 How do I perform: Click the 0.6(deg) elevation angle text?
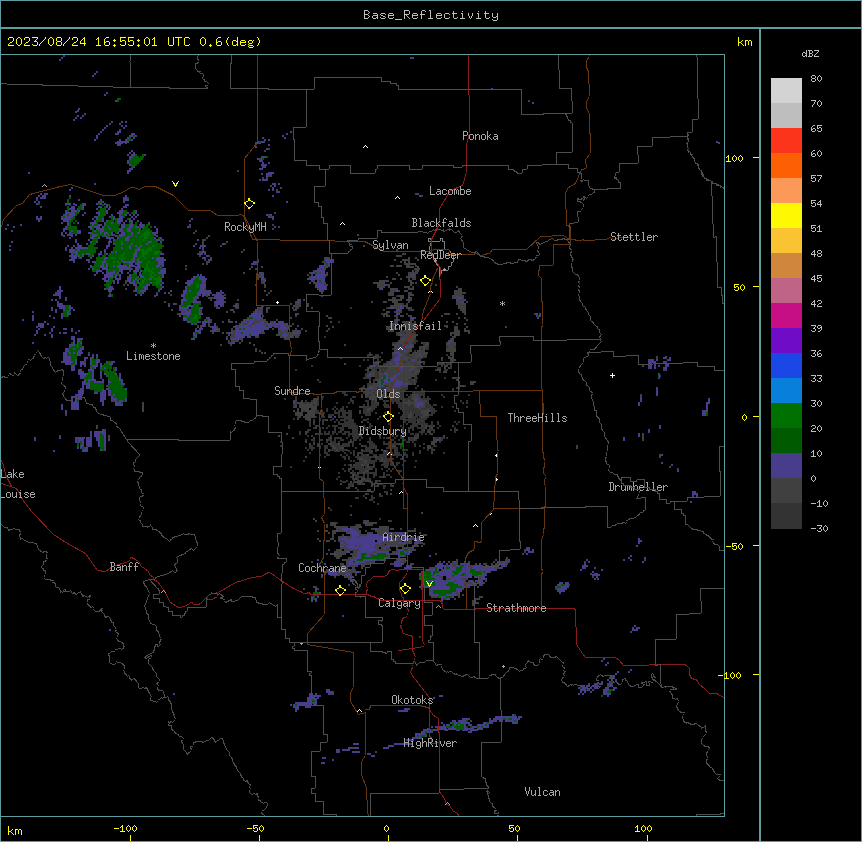pyautogui.click(x=230, y=42)
